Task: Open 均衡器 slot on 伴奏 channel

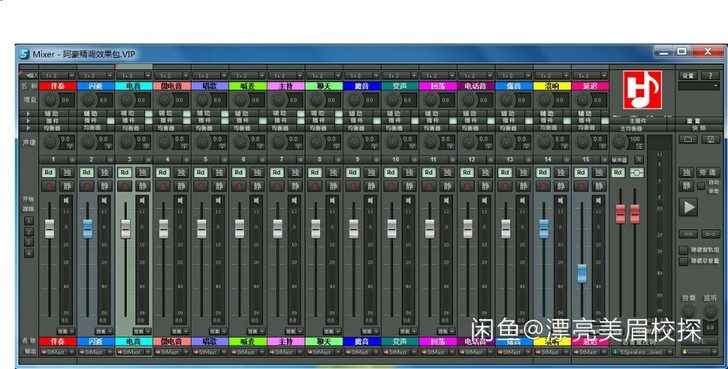Action: (x=54, y=128)
